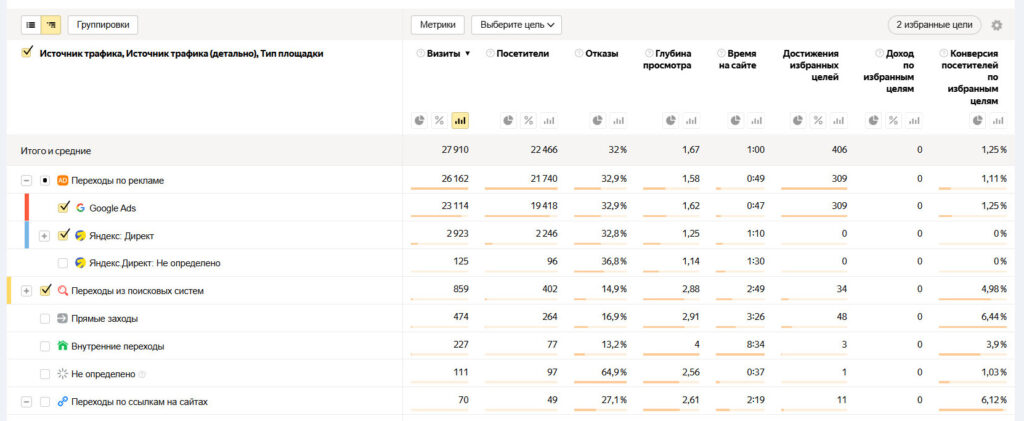Uncheck Переходы из поисковых систем row
The height and width of the screenshot is (421, 1024).
45,290
